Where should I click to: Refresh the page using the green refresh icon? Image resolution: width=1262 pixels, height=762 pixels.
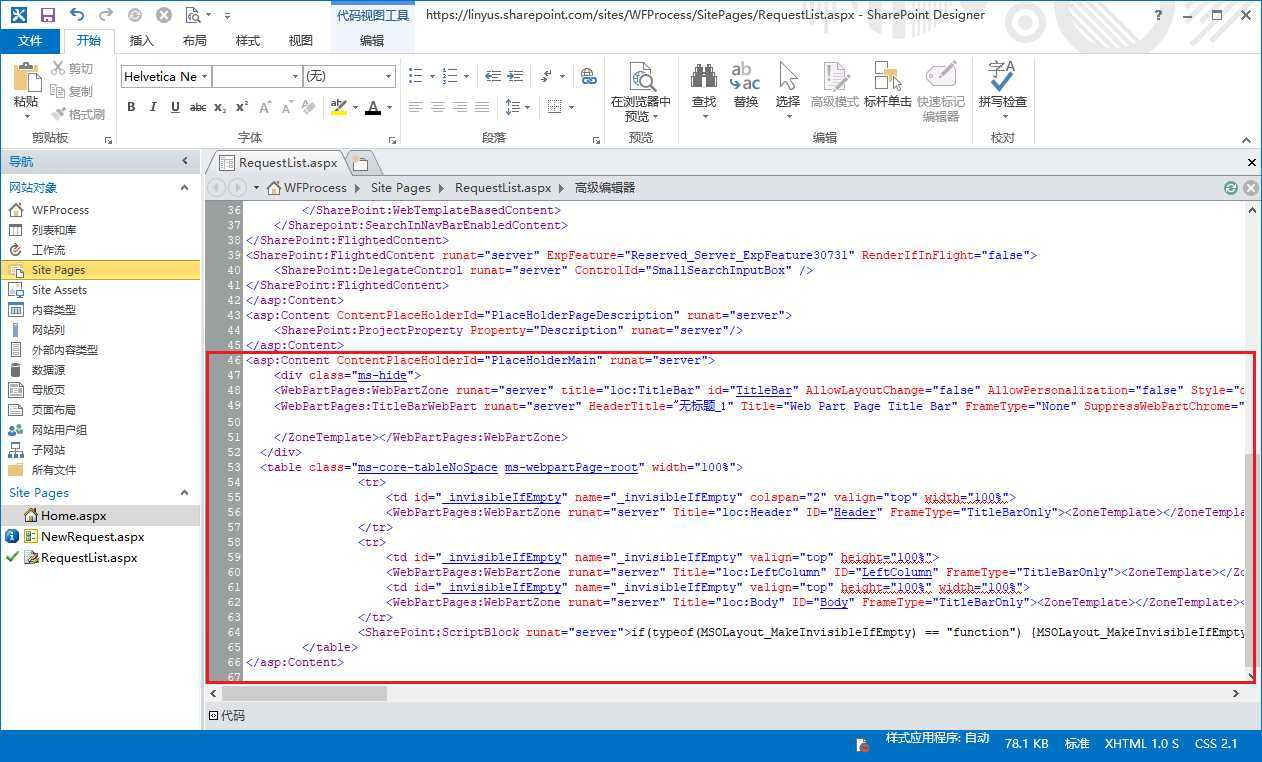pos(1231,187)
